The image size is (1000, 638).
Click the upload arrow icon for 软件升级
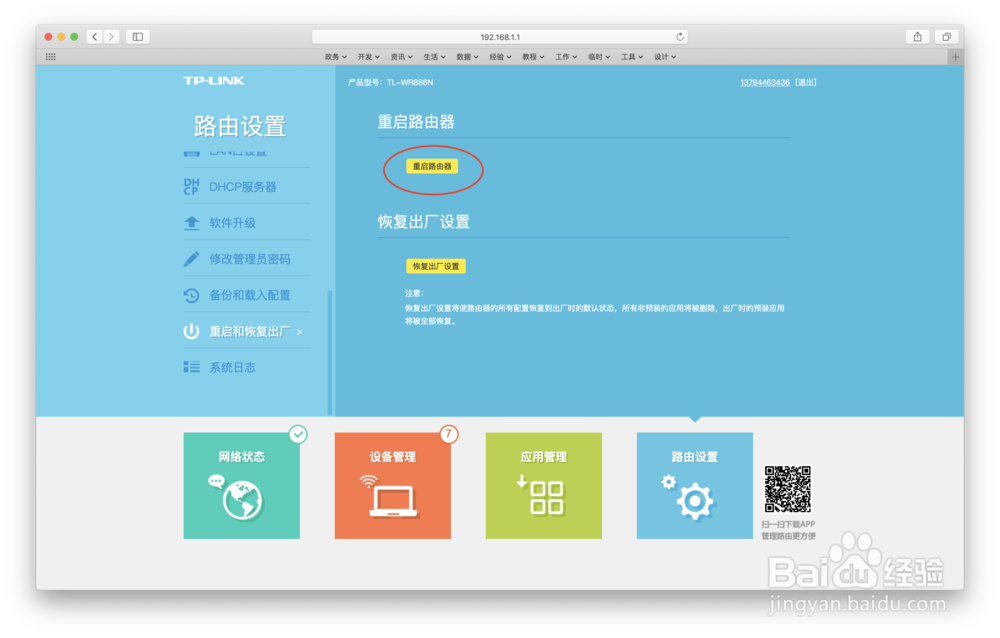pos(191,223)
